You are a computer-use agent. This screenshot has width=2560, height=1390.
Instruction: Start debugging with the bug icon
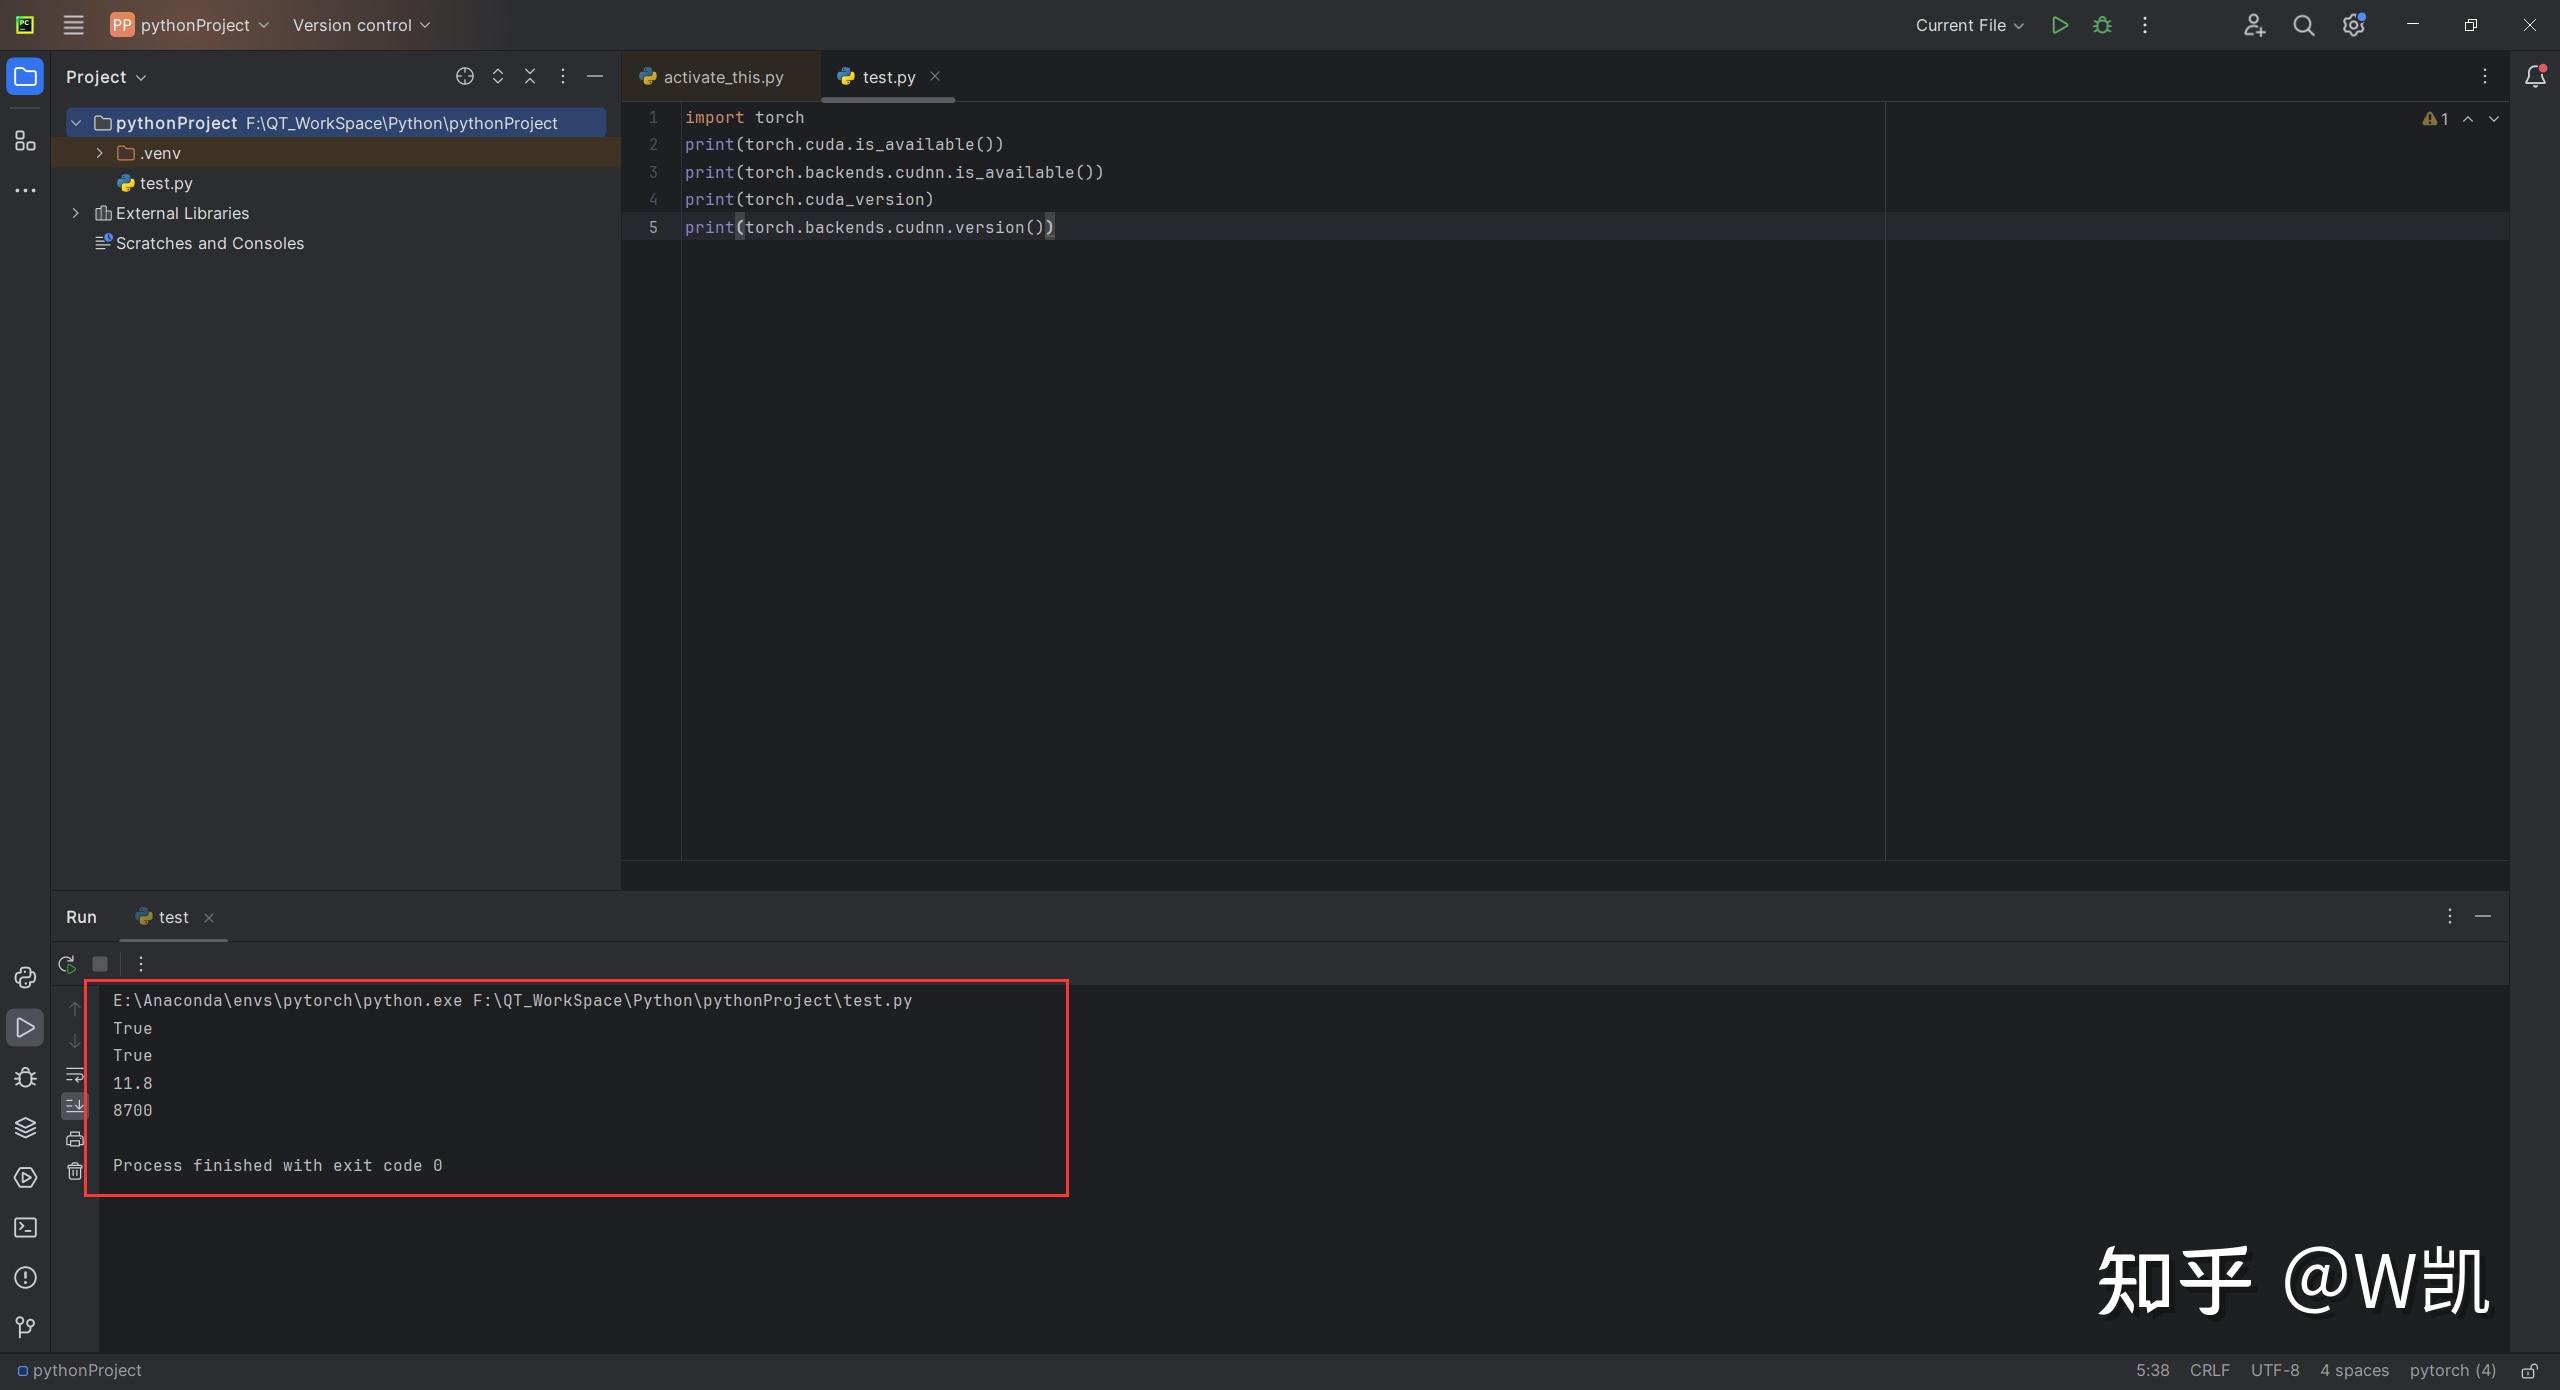click(x=2102, y=25)
